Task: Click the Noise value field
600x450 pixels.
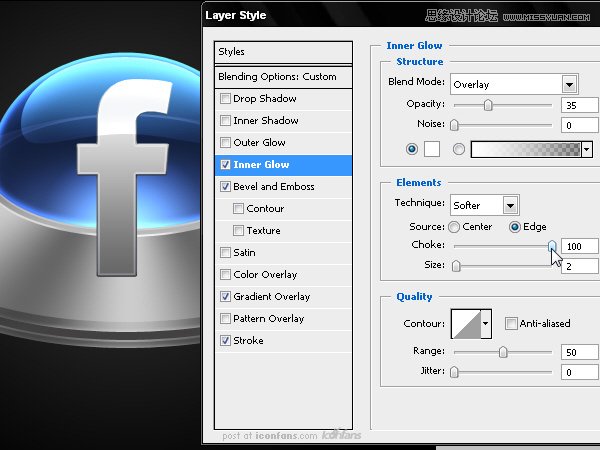Action: pos(580,125)
